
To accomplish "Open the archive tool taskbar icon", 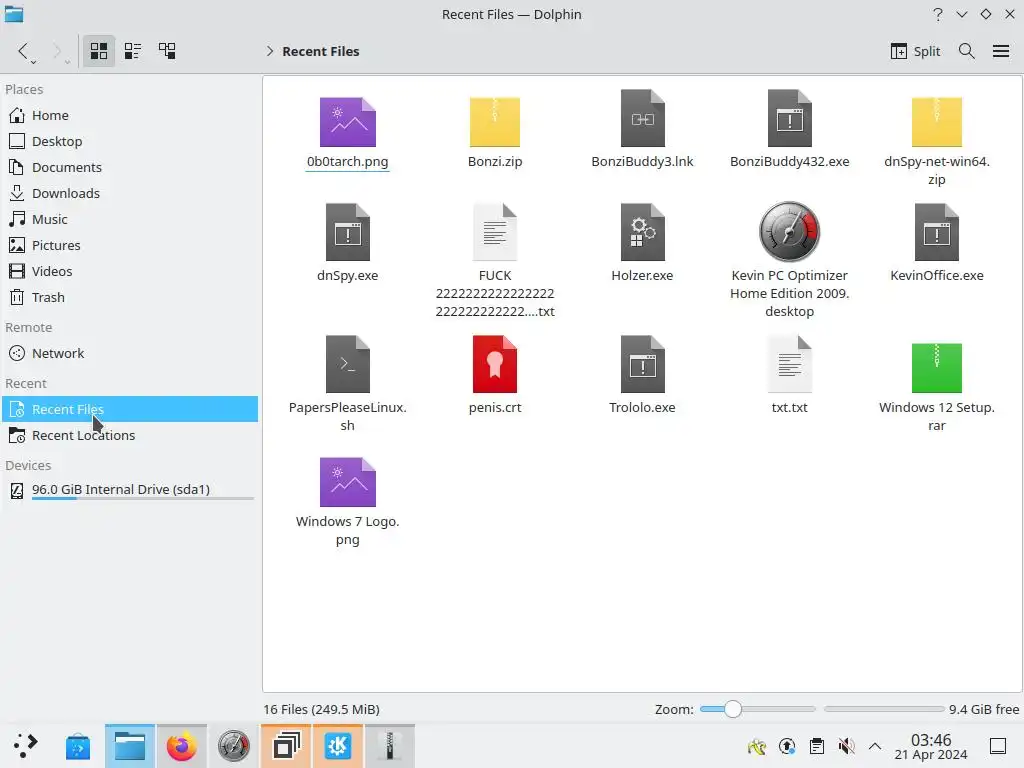I will click(390, 746).
